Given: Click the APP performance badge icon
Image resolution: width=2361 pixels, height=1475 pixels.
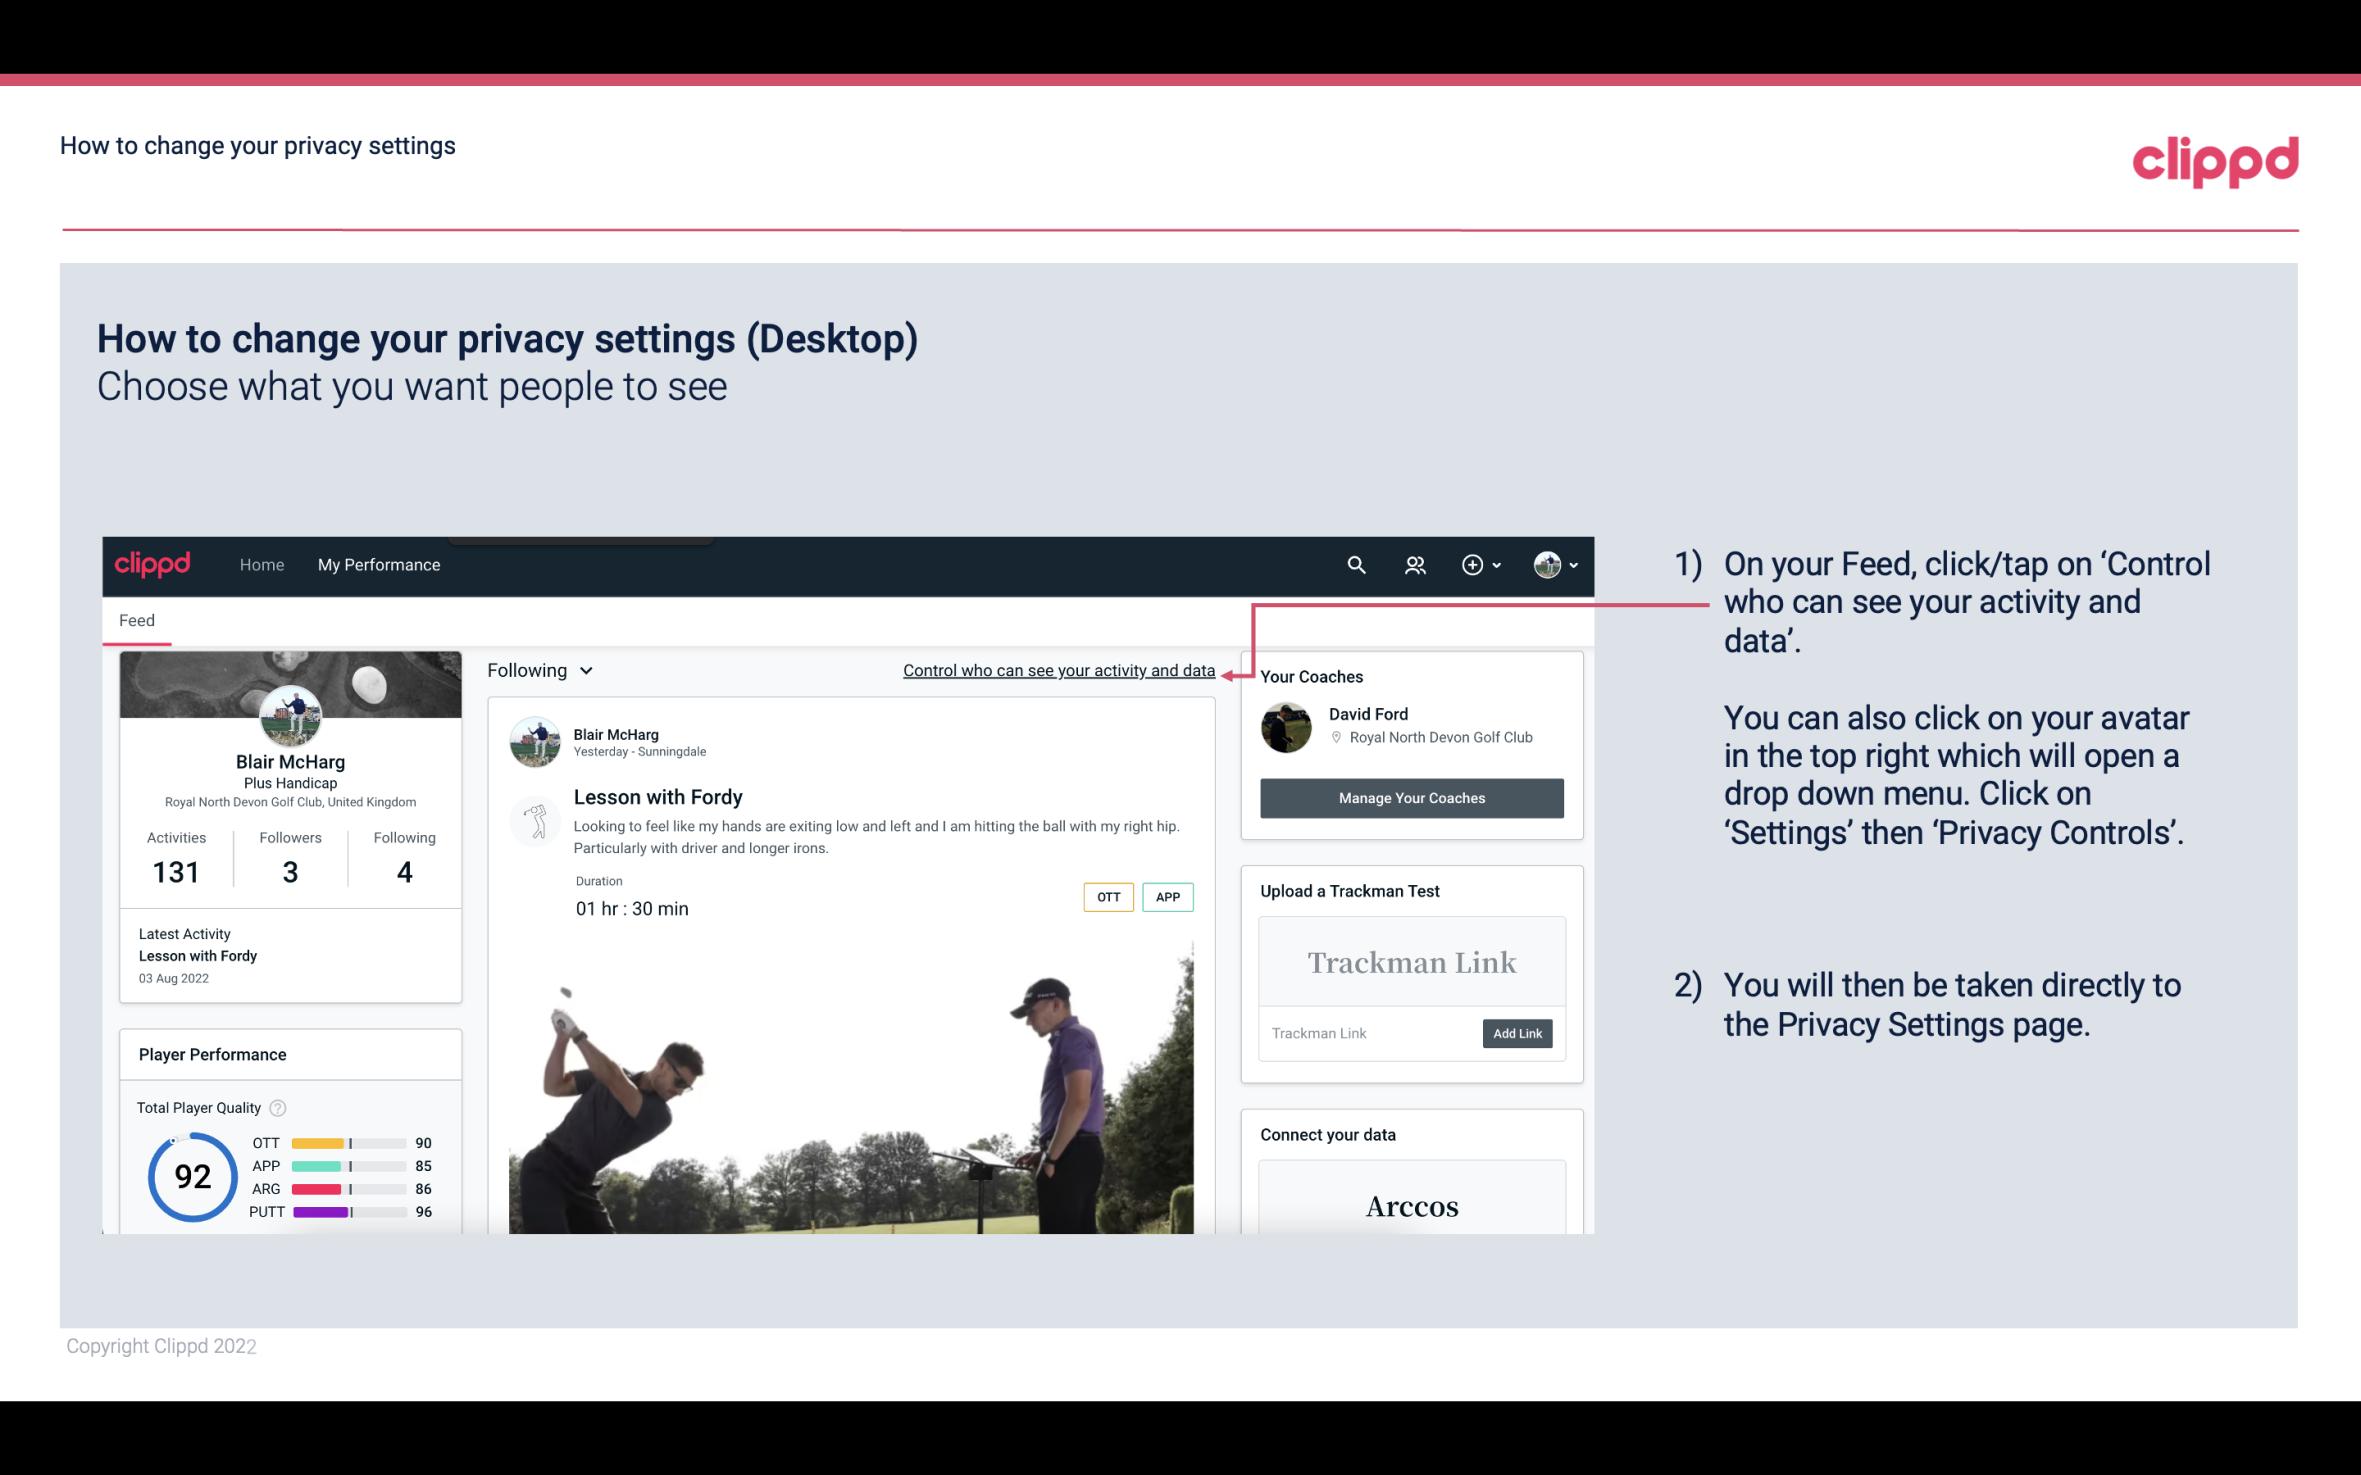Looking at the screenshot, I should click(1169, 897).
